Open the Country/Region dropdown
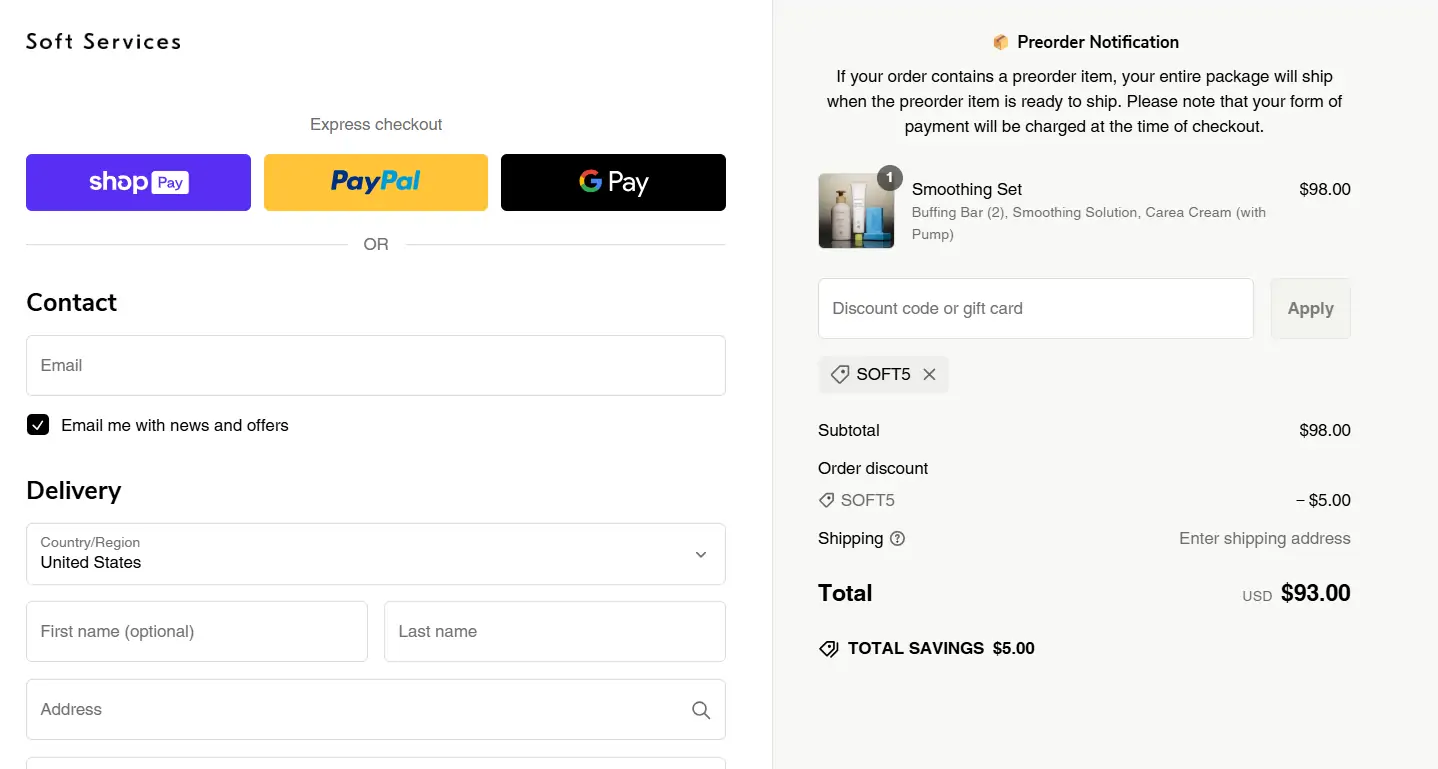The height and width of the screenshot is (769, 1438). pyautogui.click(x=375, y=554)
